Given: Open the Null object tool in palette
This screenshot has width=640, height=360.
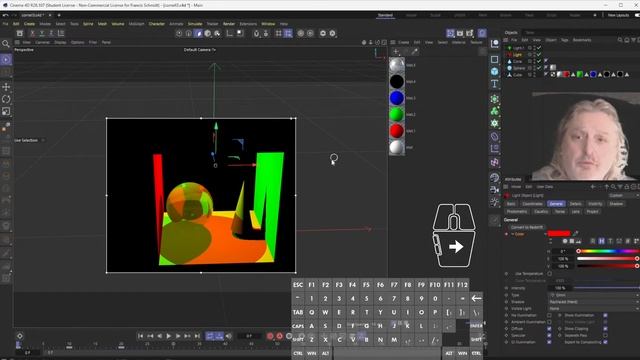Looking at the screenshot, I should pos(495,44).
